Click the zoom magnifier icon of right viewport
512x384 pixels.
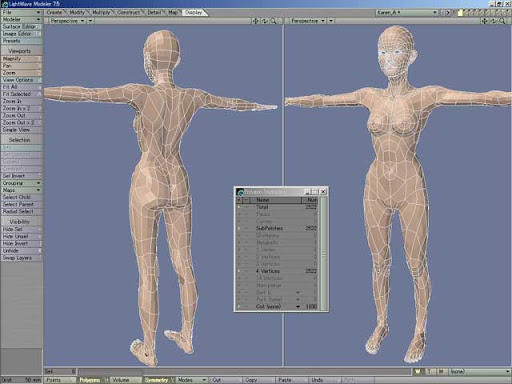[502, 21]
